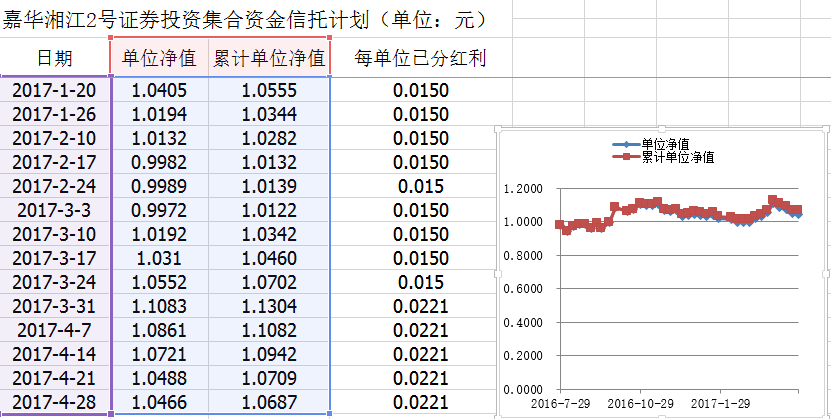The width and height of the screenshot is (831, 419).
Task: Click the chart's right-middle resize handle
Action: [x=826, y=272]
